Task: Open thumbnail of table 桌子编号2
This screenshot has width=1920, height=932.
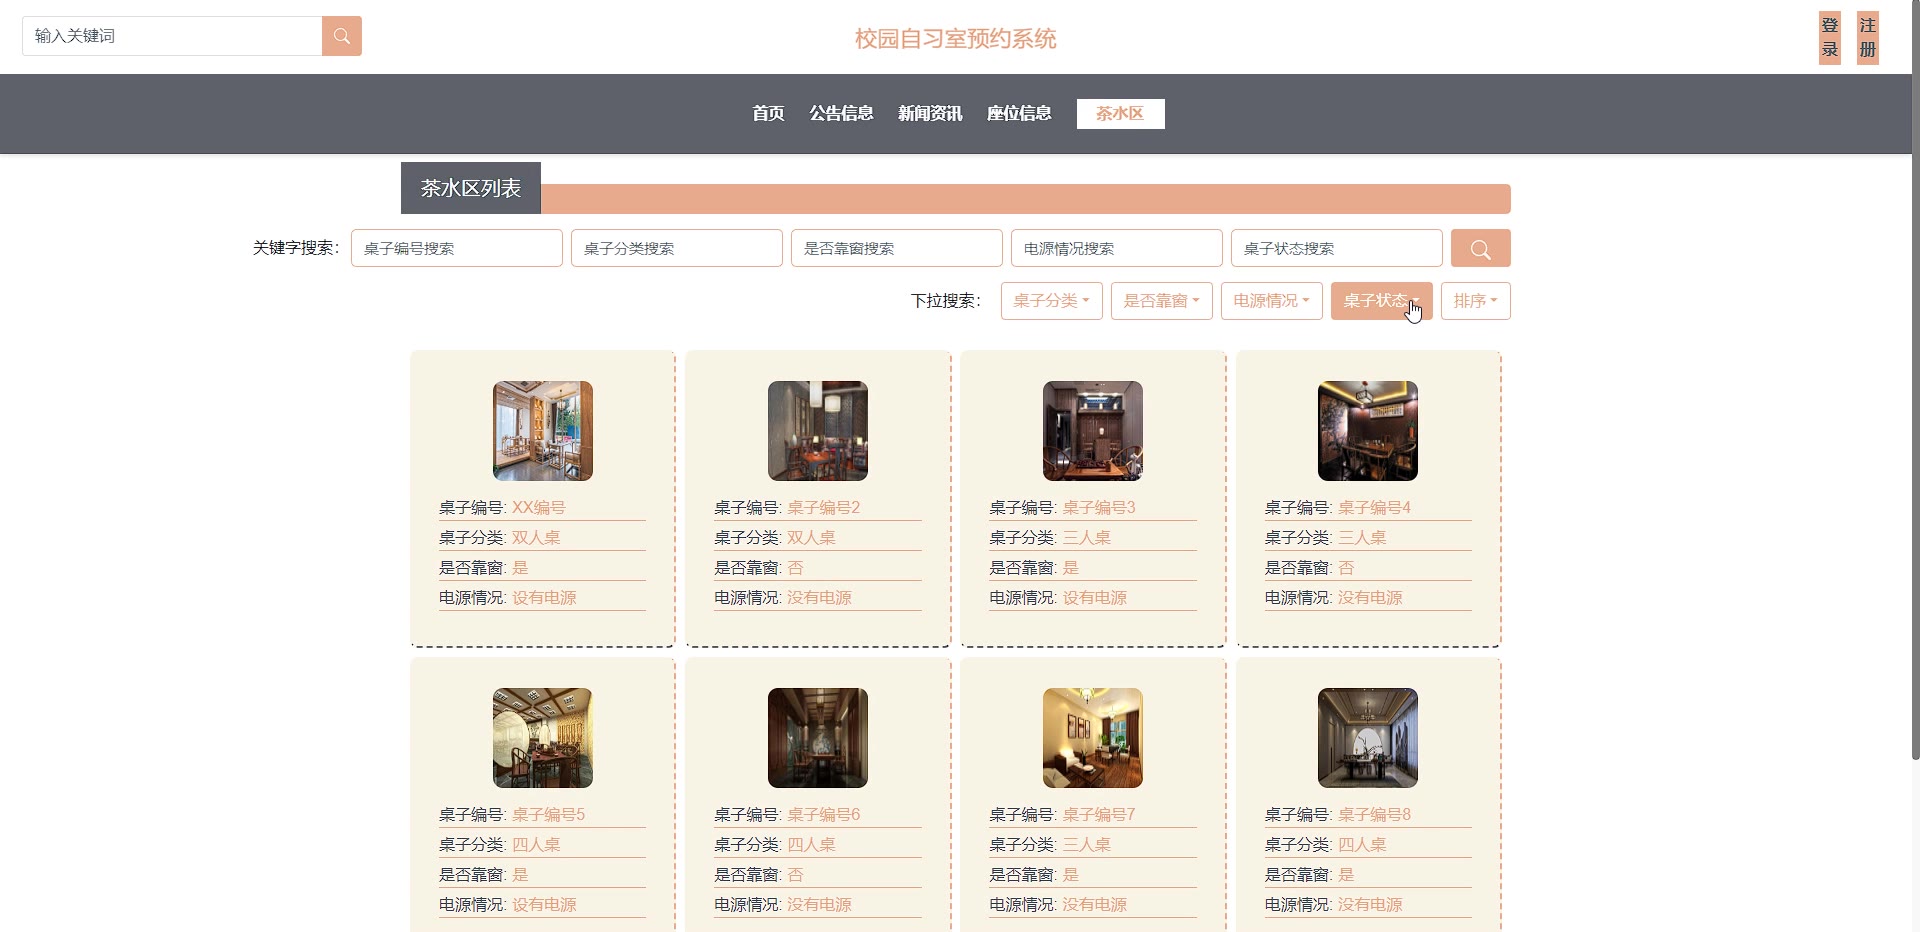Action: (x=818, y=431)
